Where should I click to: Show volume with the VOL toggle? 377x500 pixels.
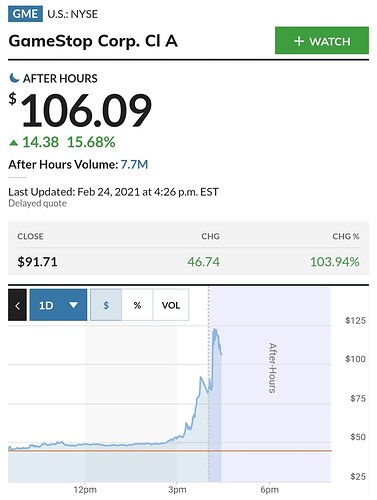pyautogui.click(x=171, y=305)
